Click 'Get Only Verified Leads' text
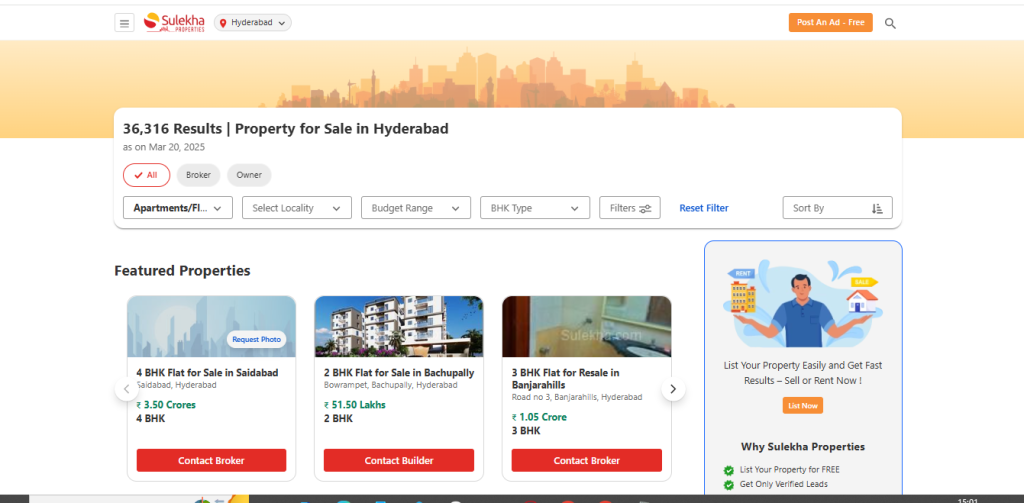 pos(784,484)
